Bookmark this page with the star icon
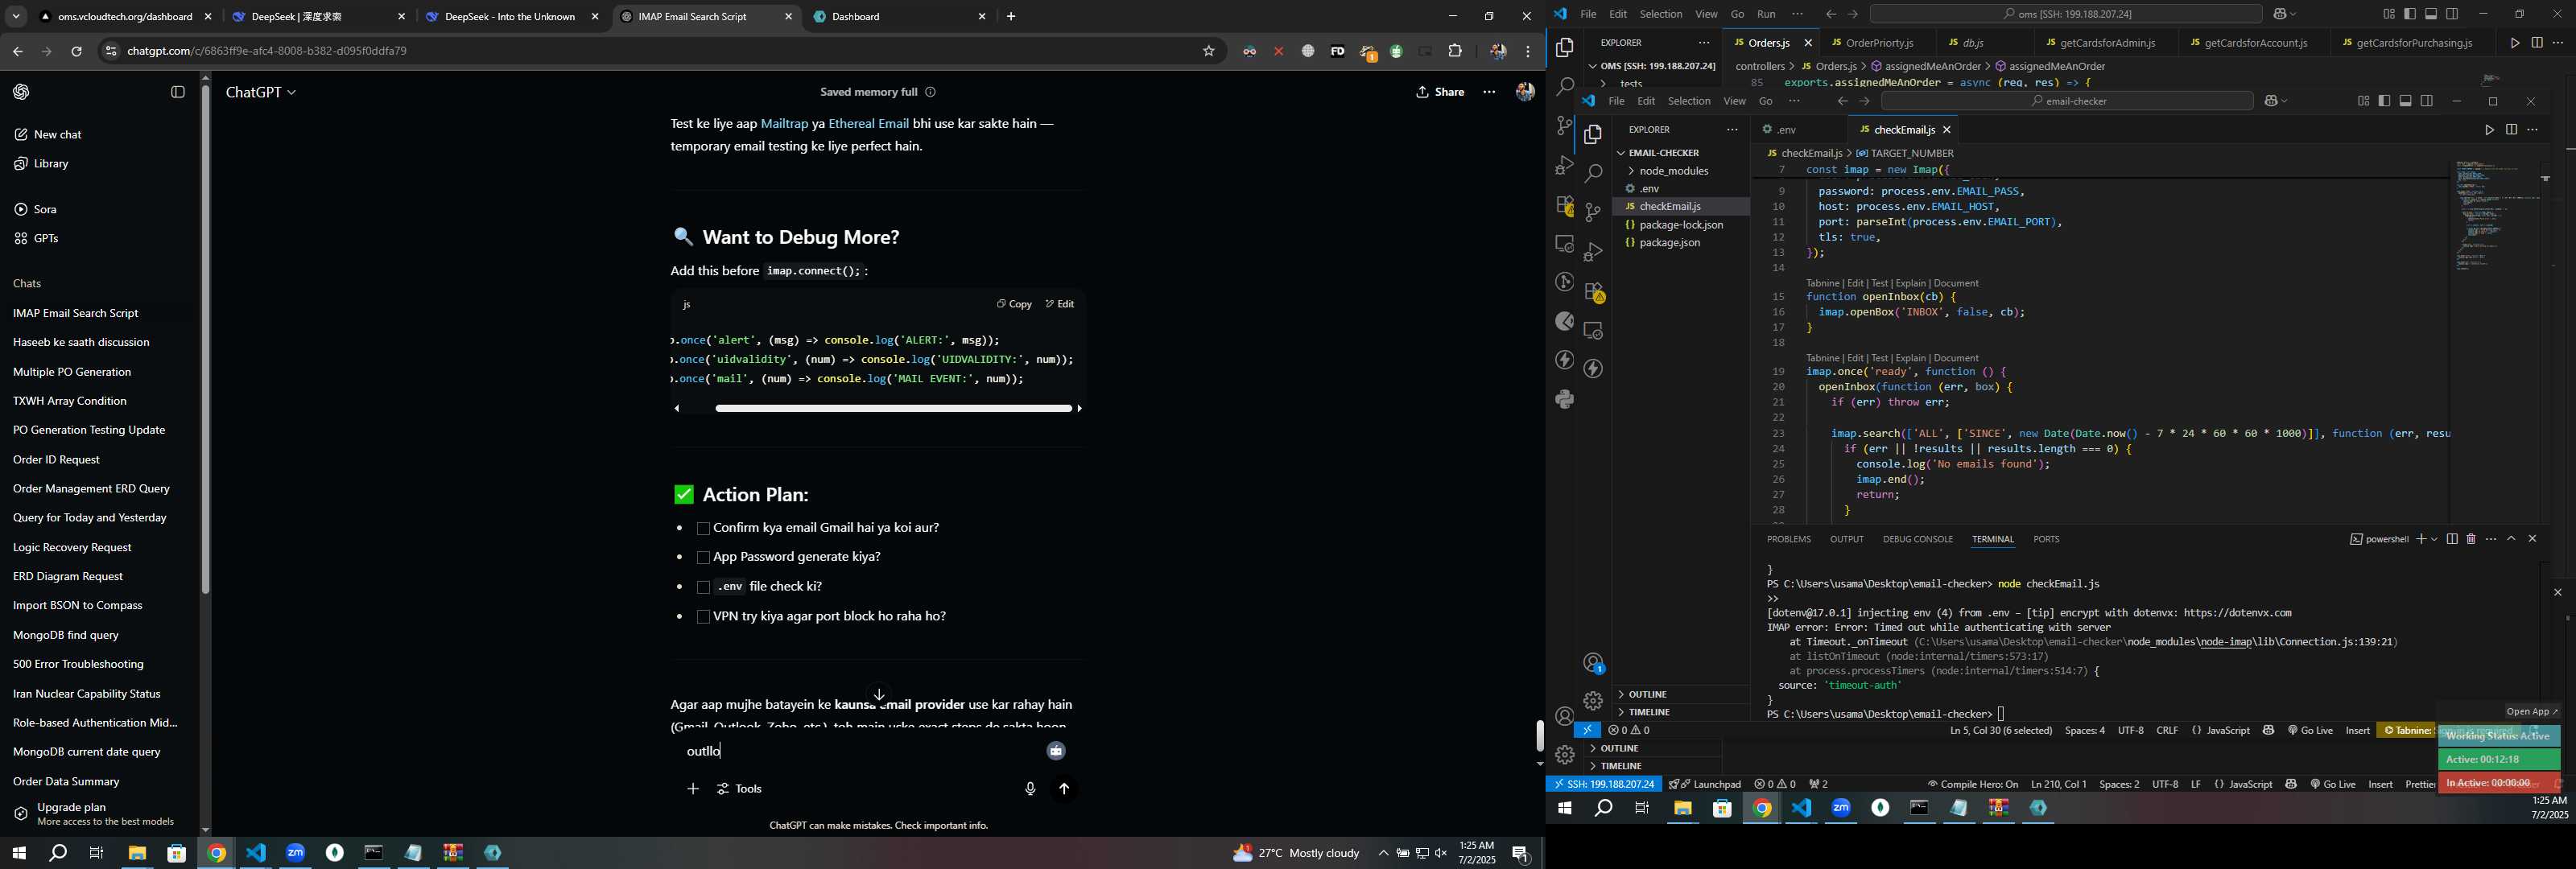Screen dimensions: 2576x869 pos(1208,51)
